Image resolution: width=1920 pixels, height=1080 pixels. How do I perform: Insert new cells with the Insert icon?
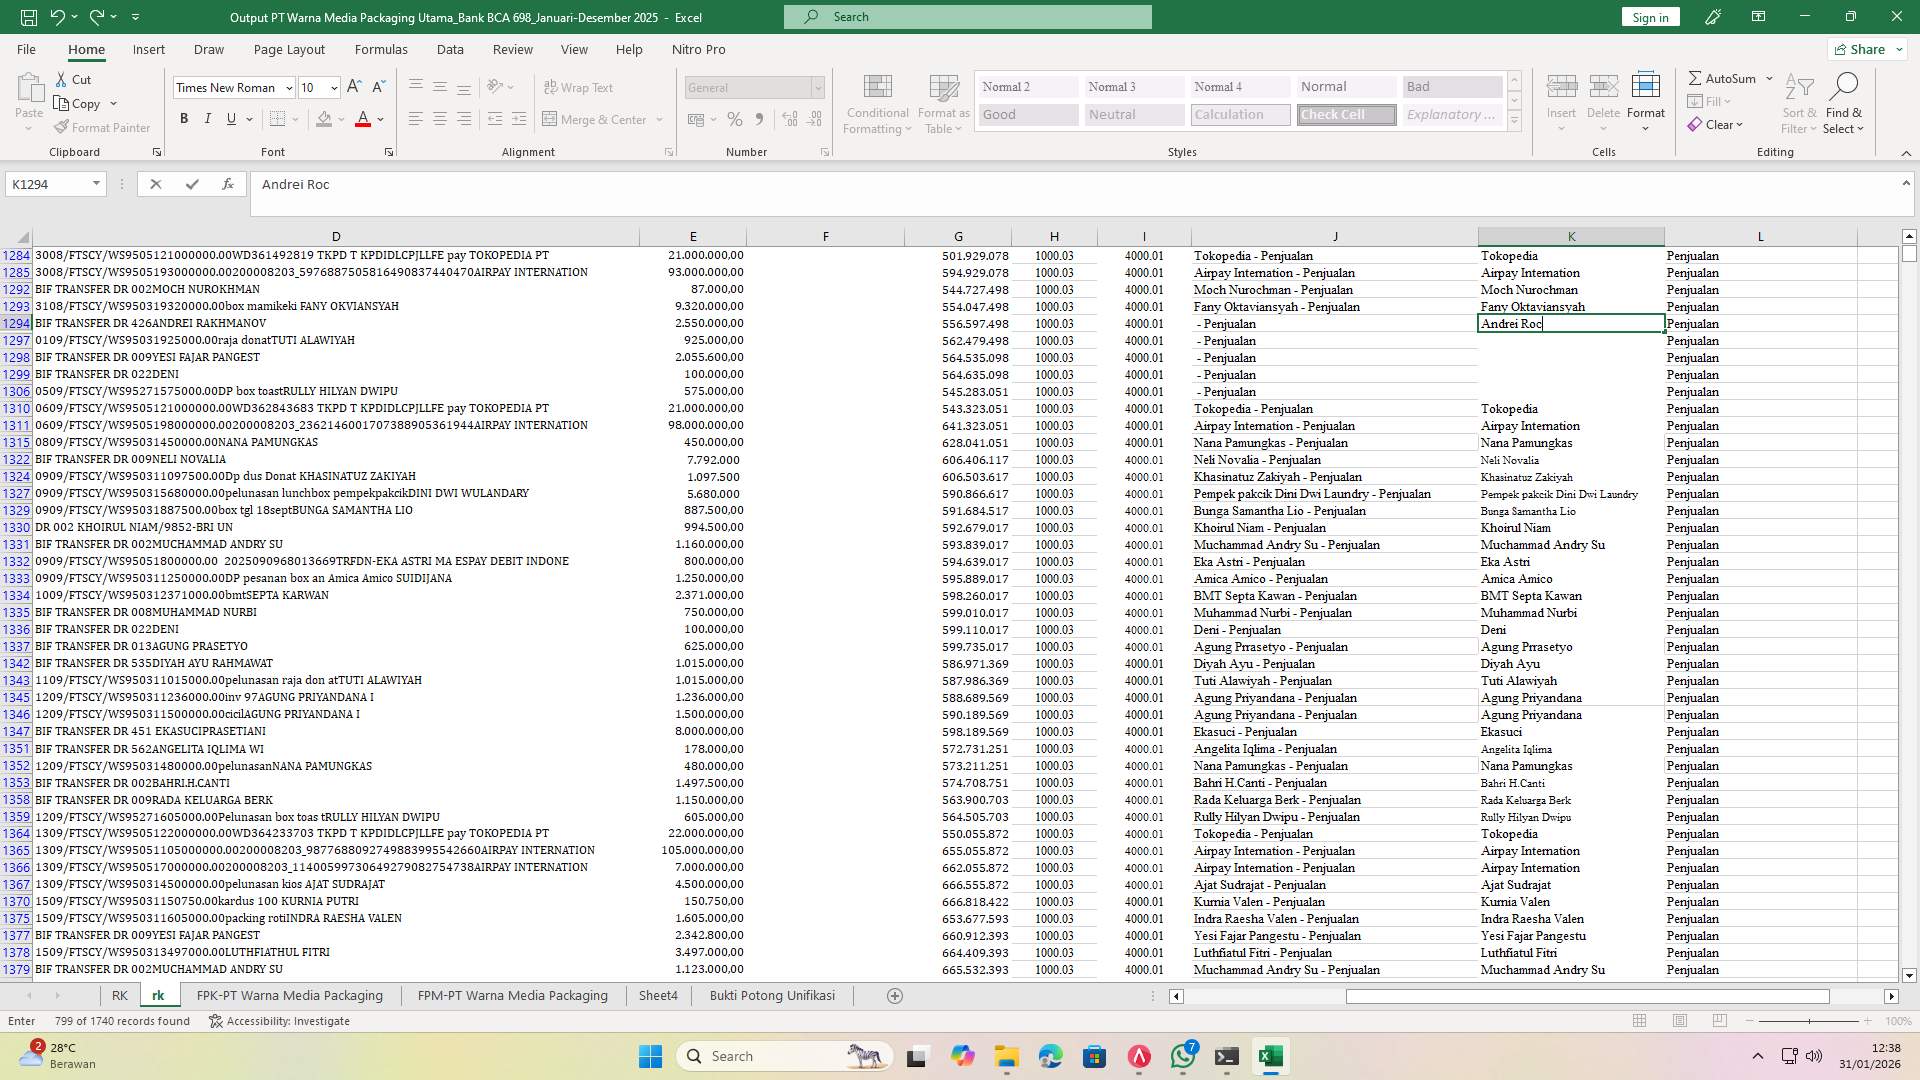point(1561,95)
